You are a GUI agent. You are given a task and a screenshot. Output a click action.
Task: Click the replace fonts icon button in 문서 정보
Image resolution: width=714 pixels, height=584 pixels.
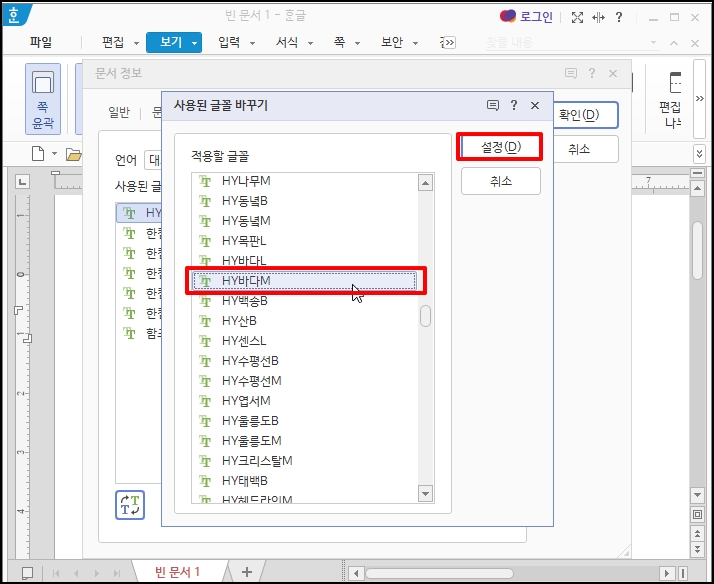[x=130, y=505]
